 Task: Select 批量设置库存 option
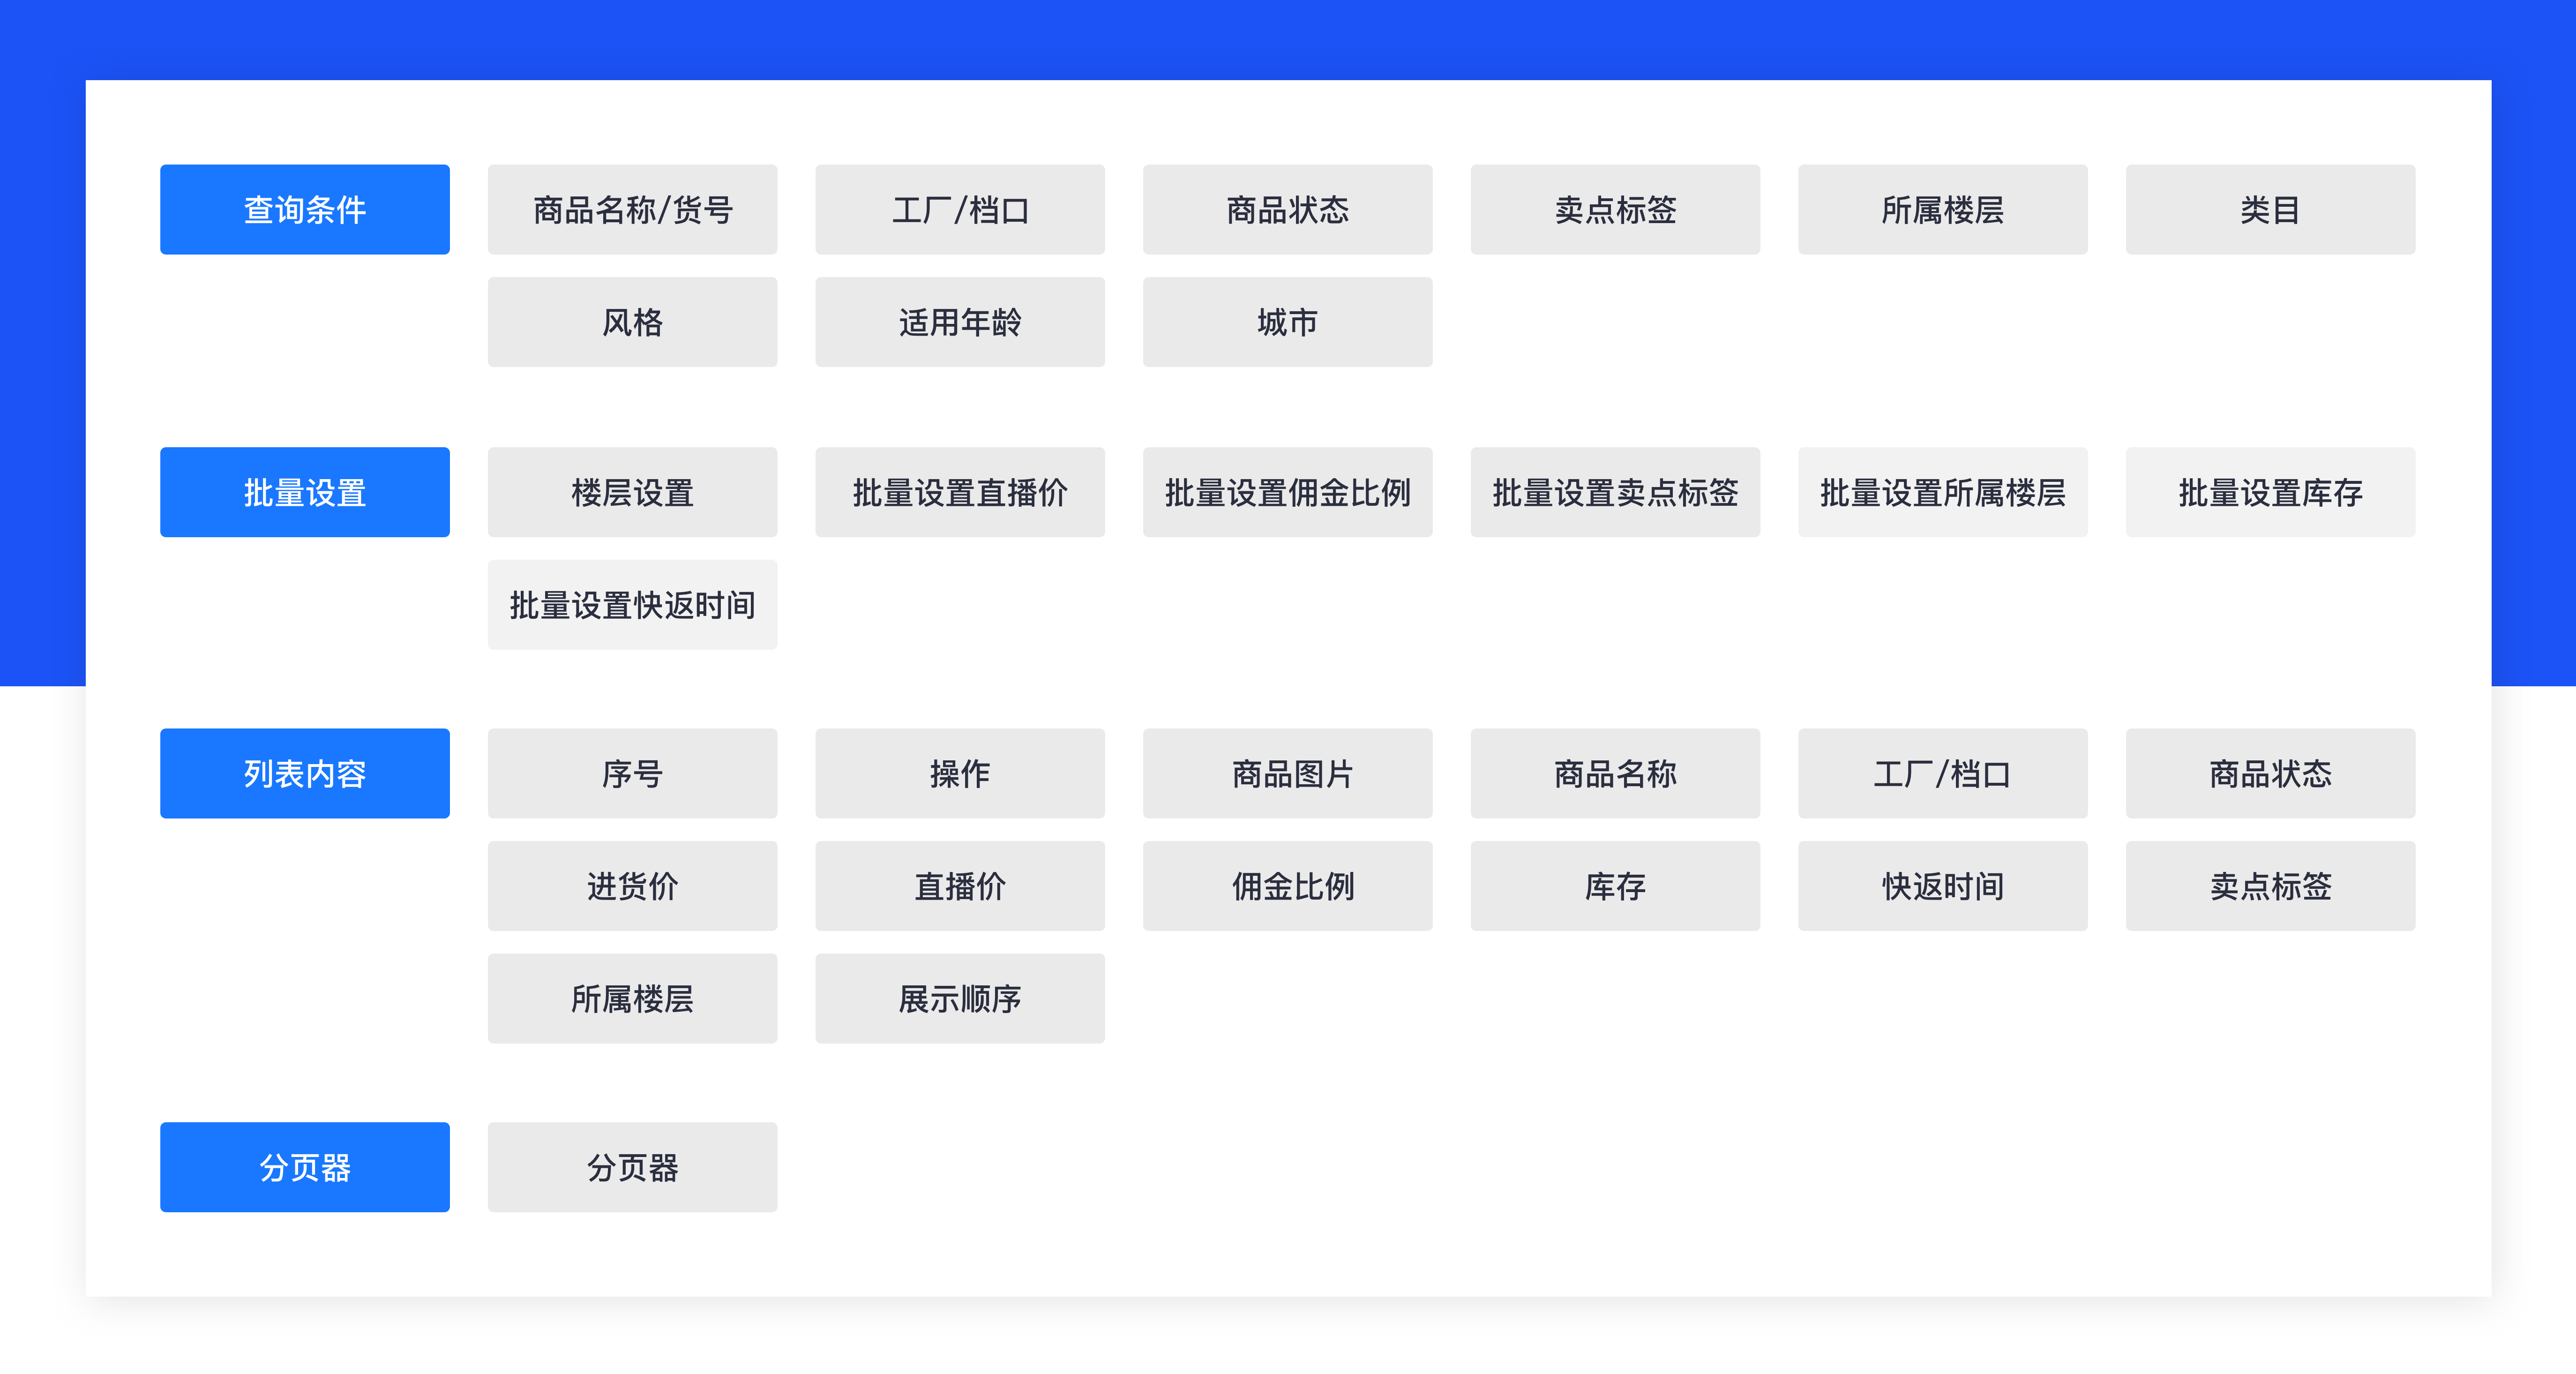click(x=2270, y=492)
